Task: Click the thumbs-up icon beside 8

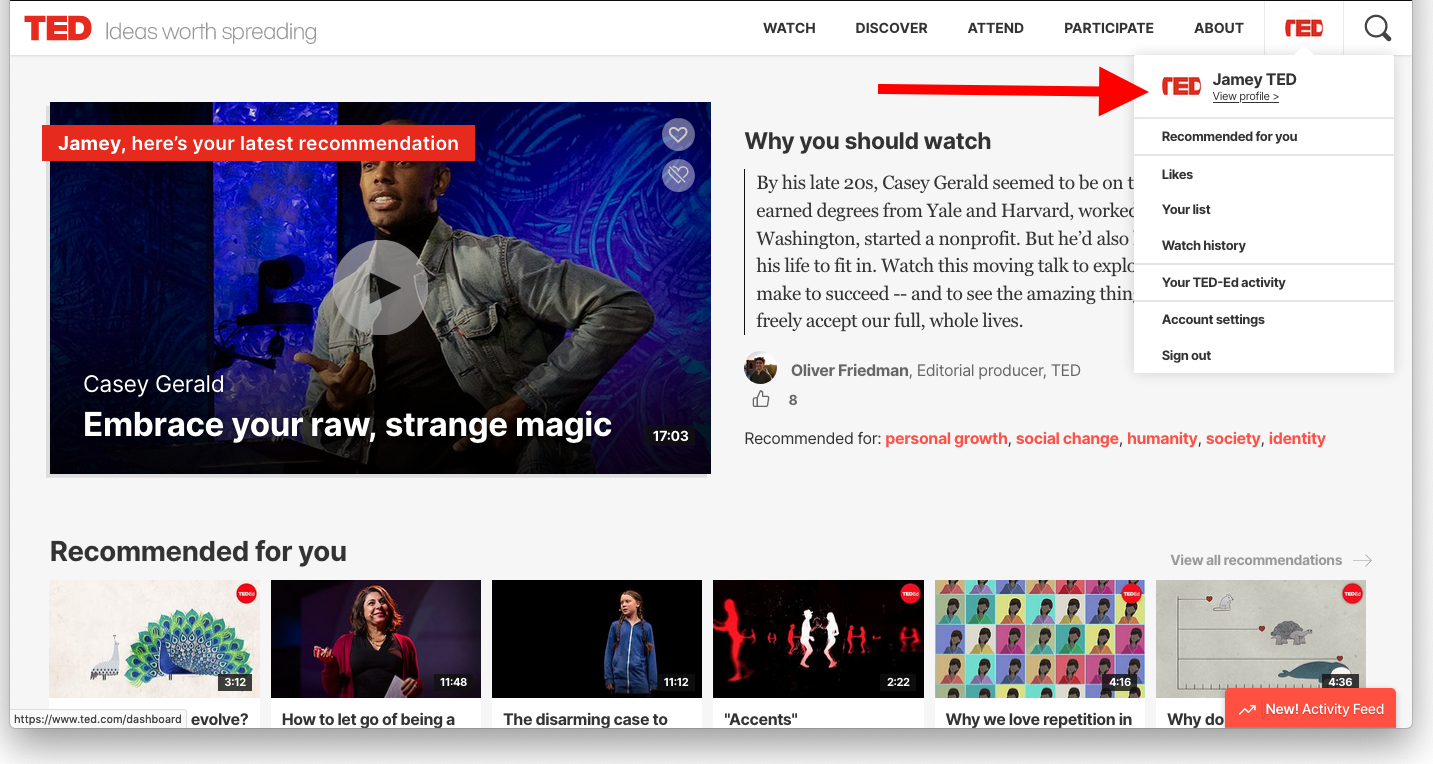Action: (761, 400)
